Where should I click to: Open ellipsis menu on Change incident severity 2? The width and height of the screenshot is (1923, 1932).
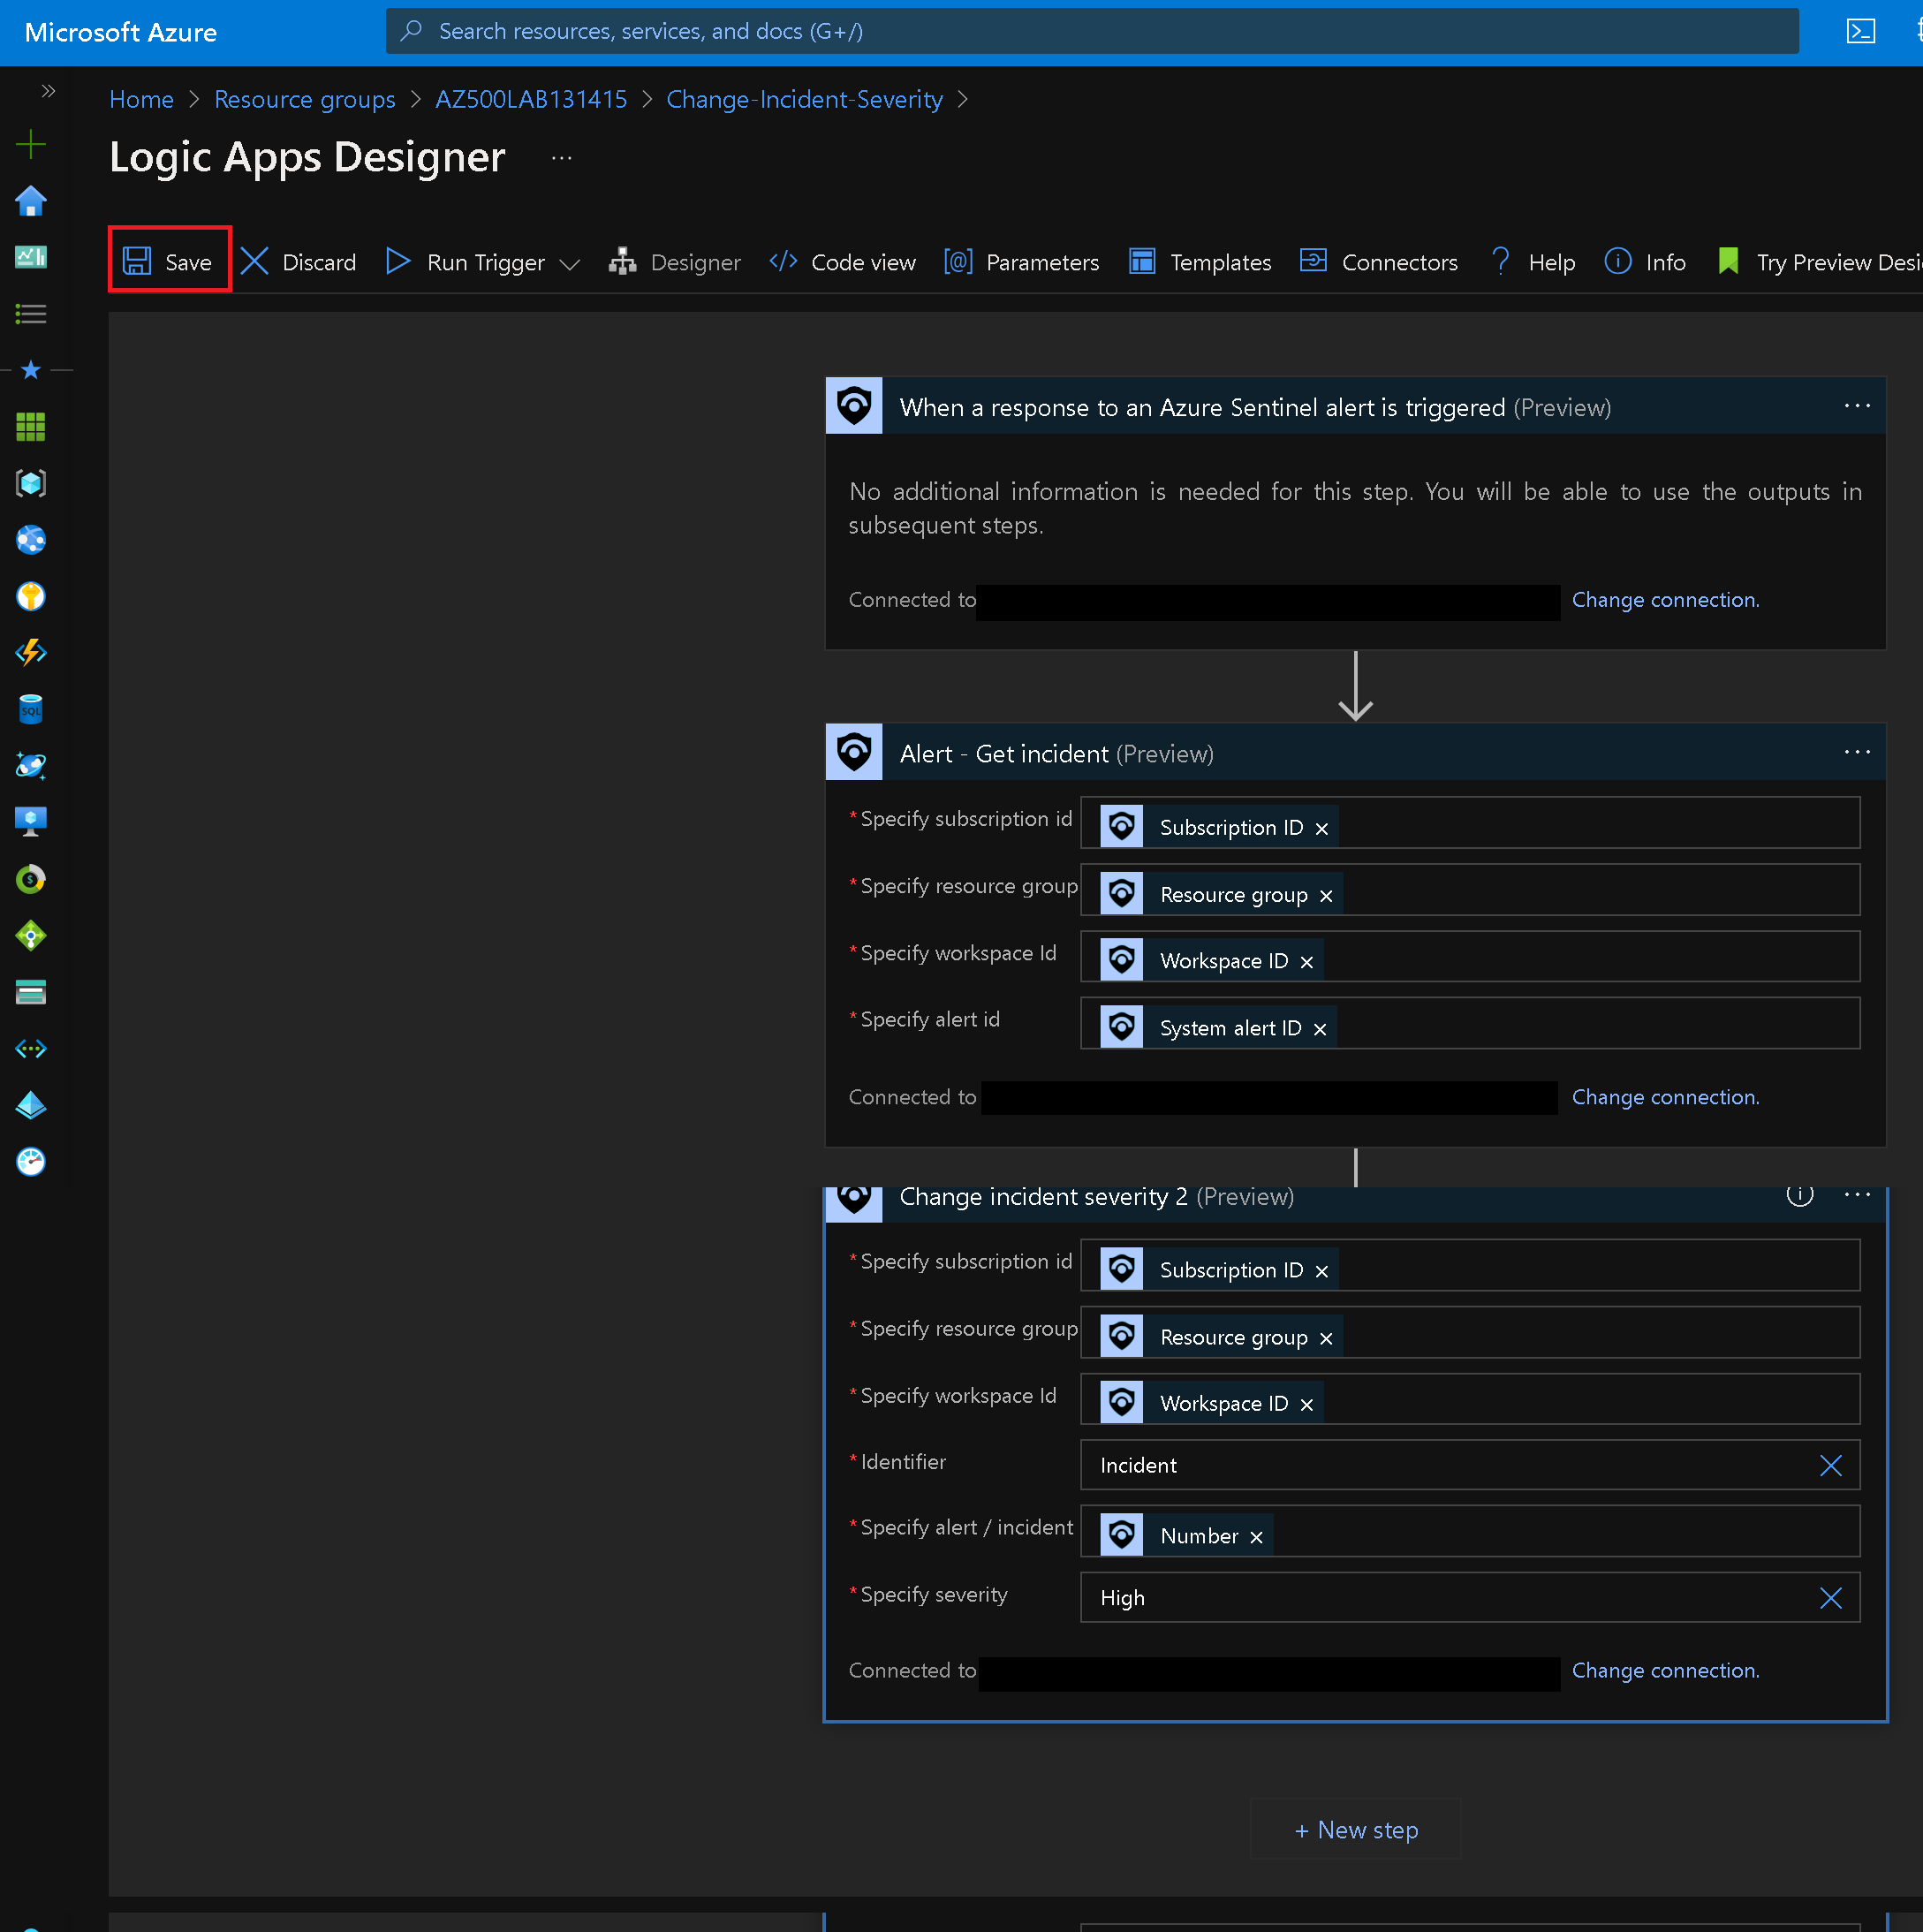[1856, 1195]
